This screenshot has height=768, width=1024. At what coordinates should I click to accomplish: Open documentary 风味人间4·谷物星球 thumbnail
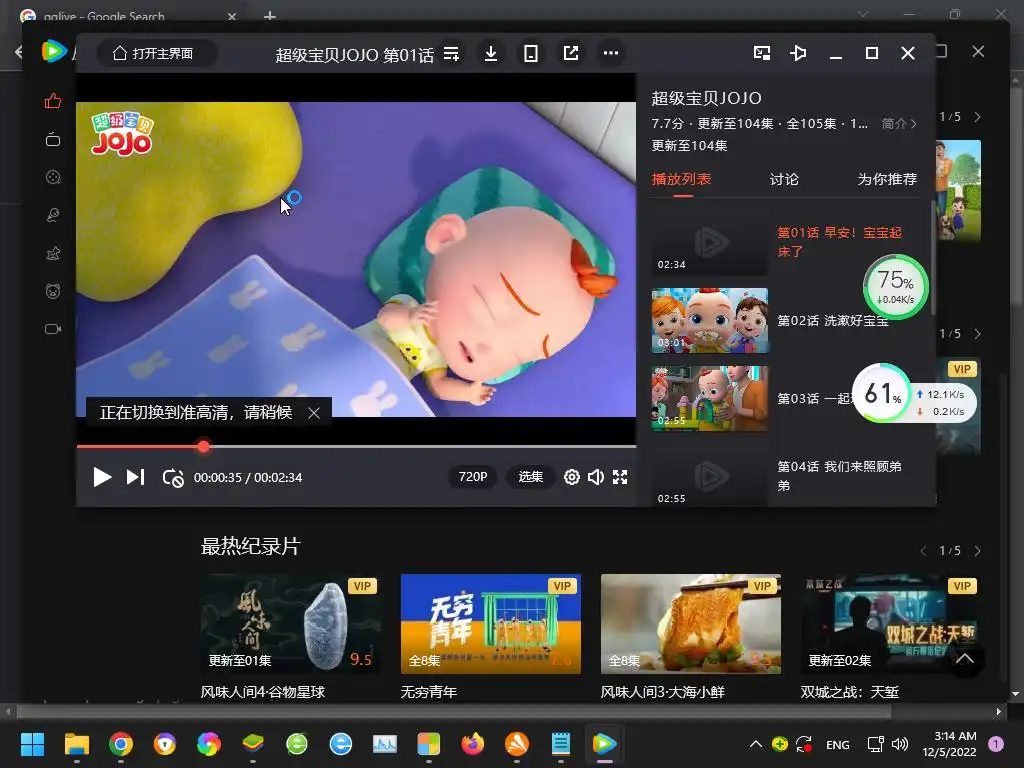290,624
